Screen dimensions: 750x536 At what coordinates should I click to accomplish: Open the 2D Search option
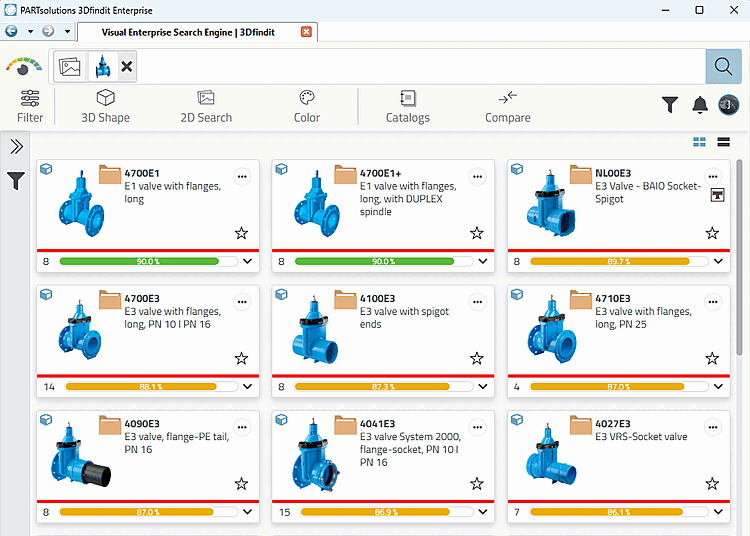click(206, 106)
